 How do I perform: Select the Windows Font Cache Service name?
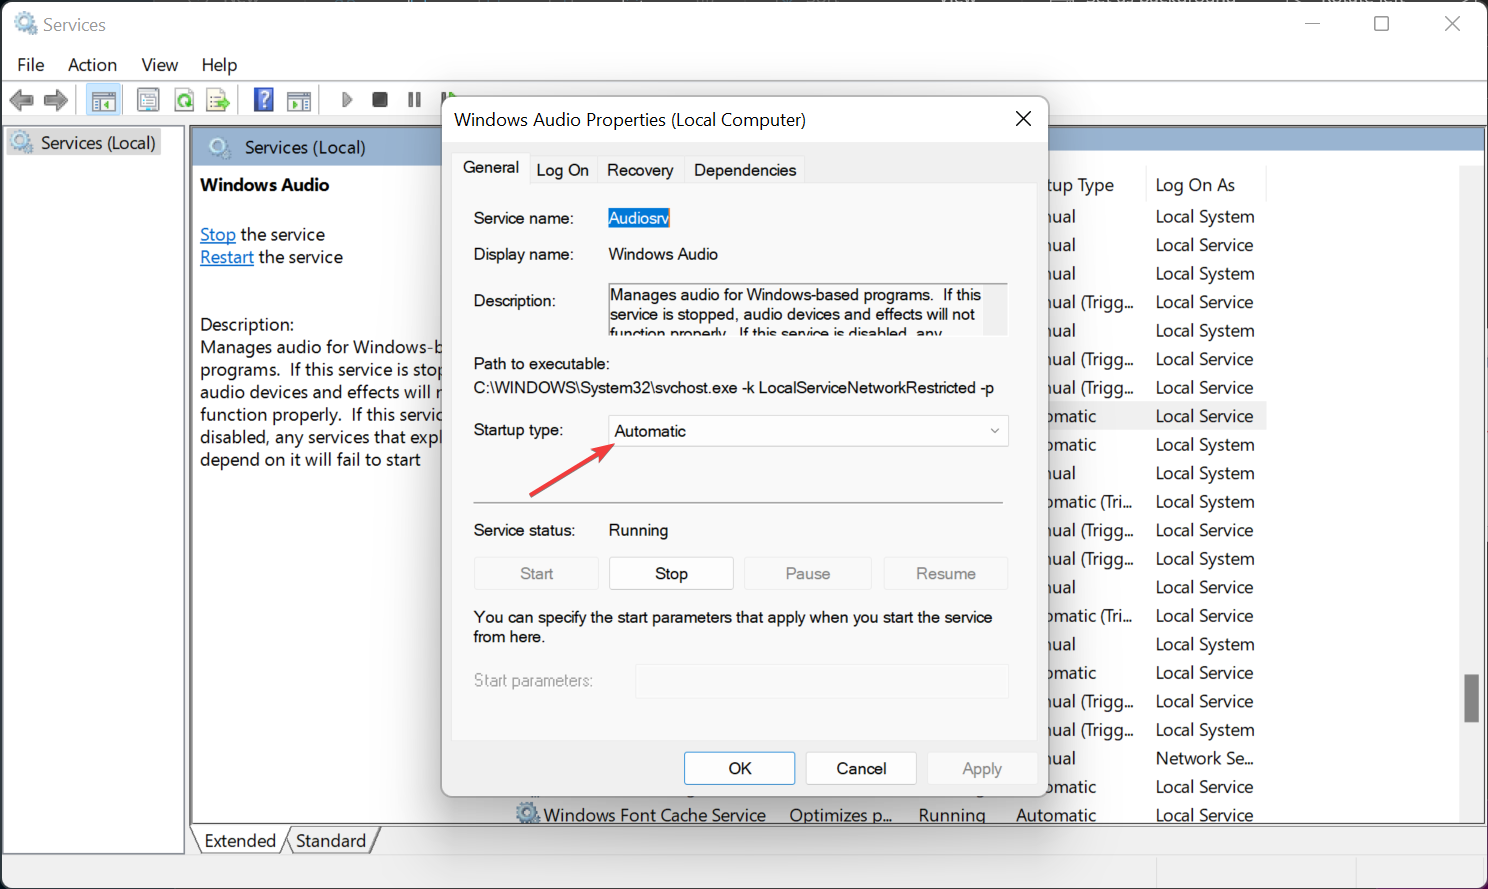tap(654, 815)
